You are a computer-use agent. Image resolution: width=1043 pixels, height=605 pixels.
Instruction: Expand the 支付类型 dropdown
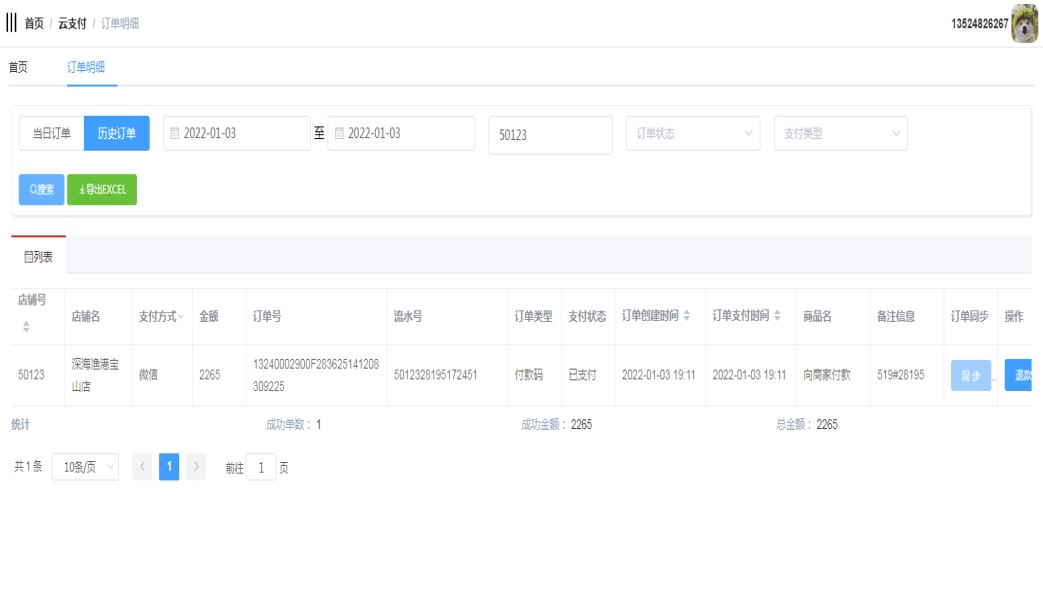pyautogui.click(x=840, y=133)
